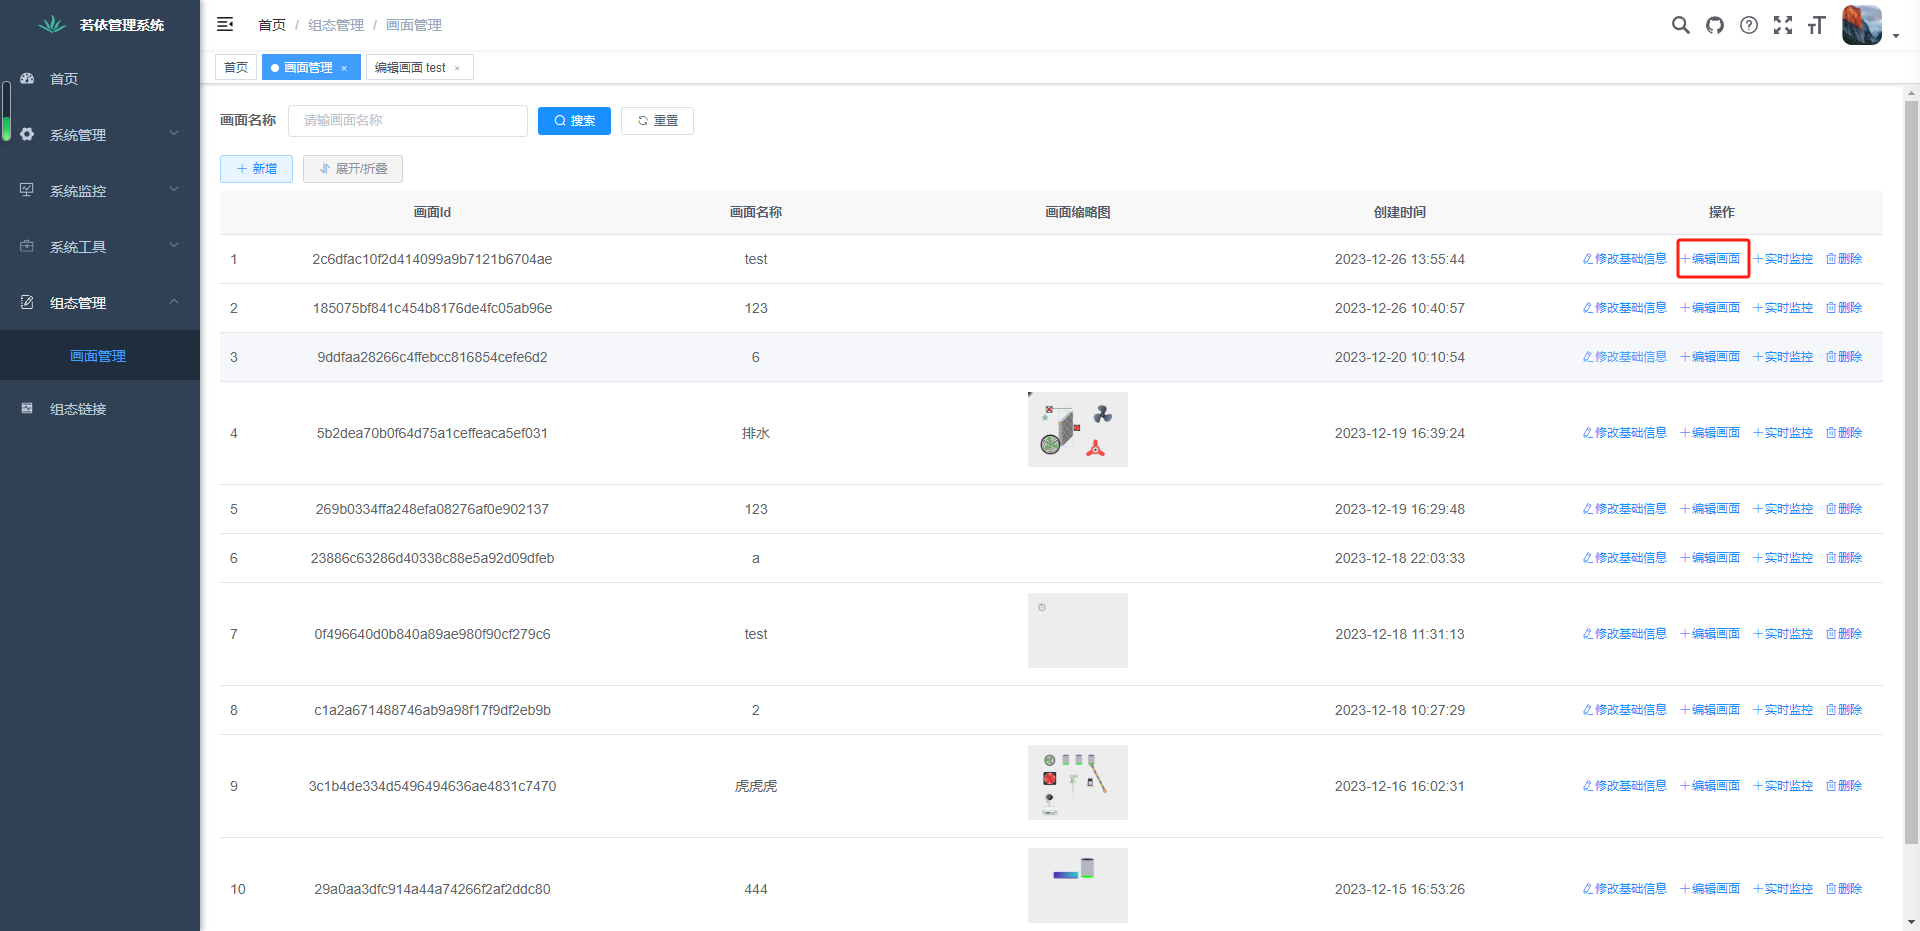Click the scrollbar down arrow

(x=1911, y=922)
